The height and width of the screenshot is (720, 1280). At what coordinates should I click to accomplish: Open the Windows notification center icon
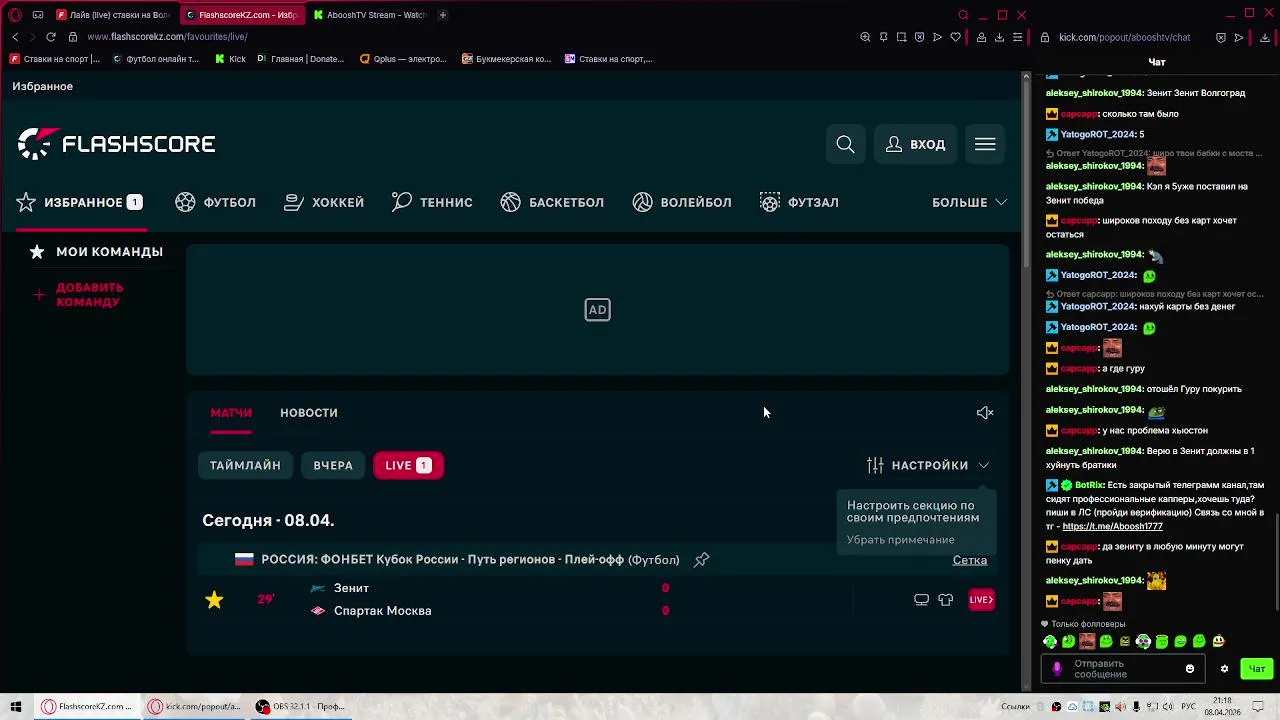coord(1256,707)
